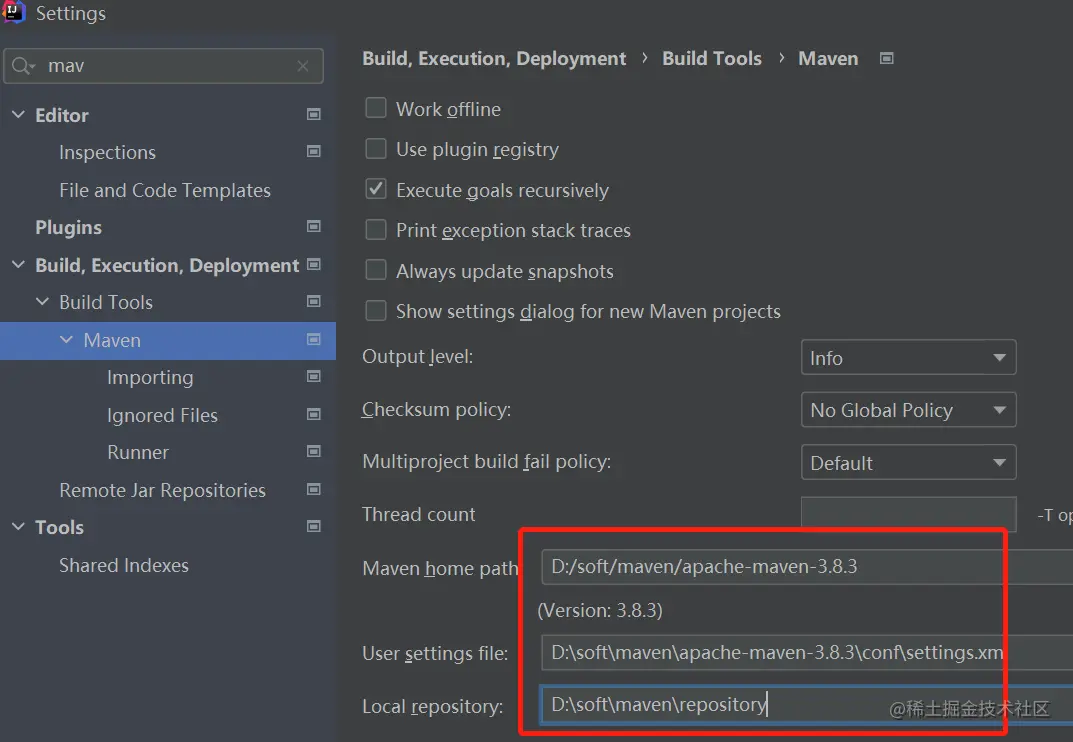The width and height of the screenshot is (1073, 742).
Task: Click the icon beside Remote Jar Repositories
Action: point(314,490)
